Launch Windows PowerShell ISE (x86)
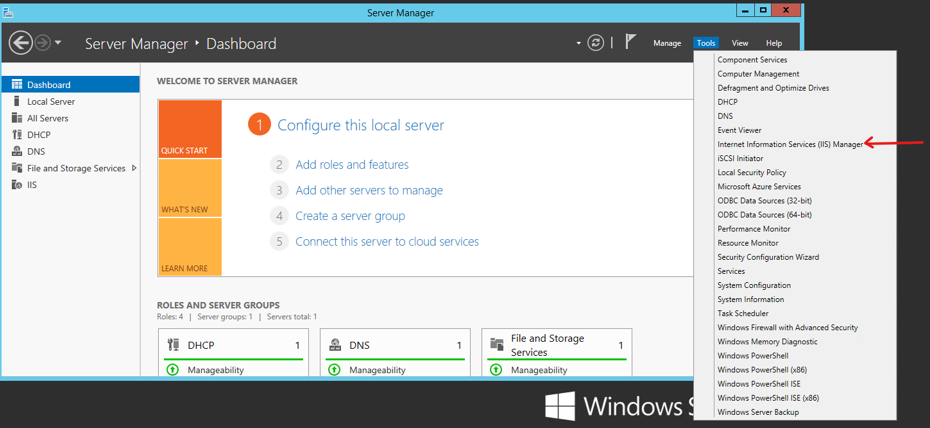This screenshot has width=930, height=428. [x=768, y=398]
